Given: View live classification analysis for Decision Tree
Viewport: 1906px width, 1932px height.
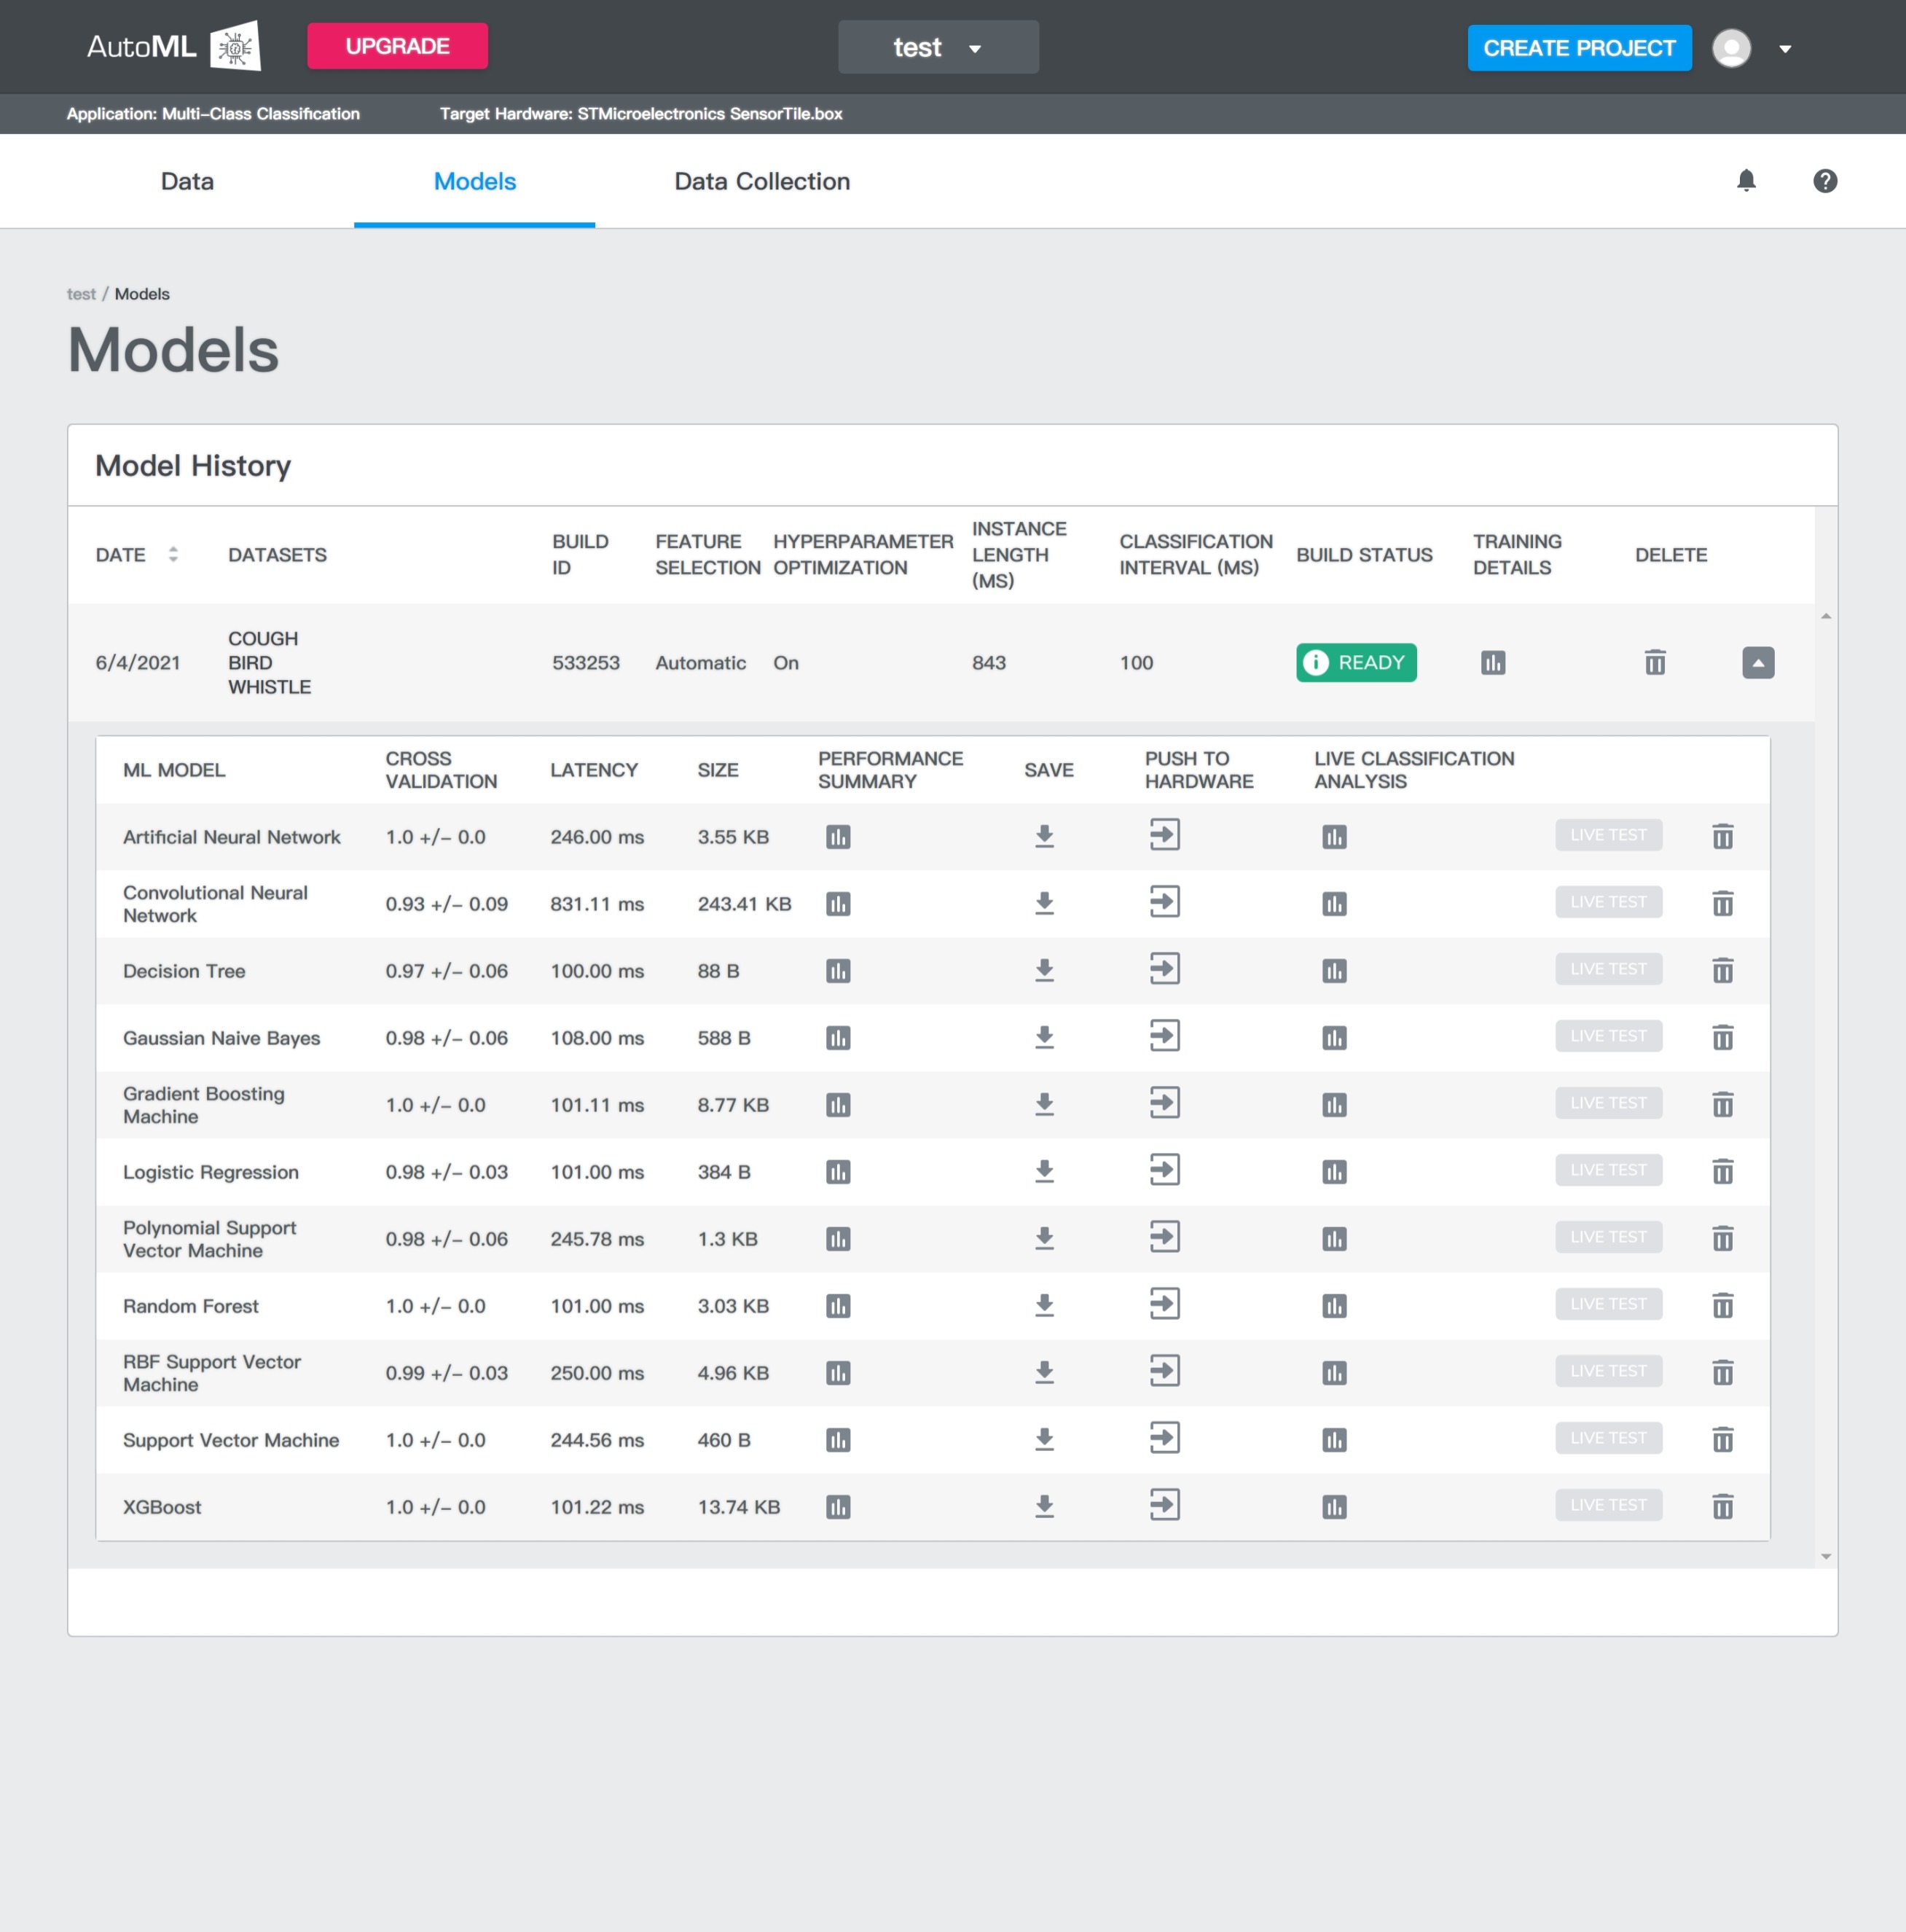Looking at the screenshot, I should tap(1334, 971).
